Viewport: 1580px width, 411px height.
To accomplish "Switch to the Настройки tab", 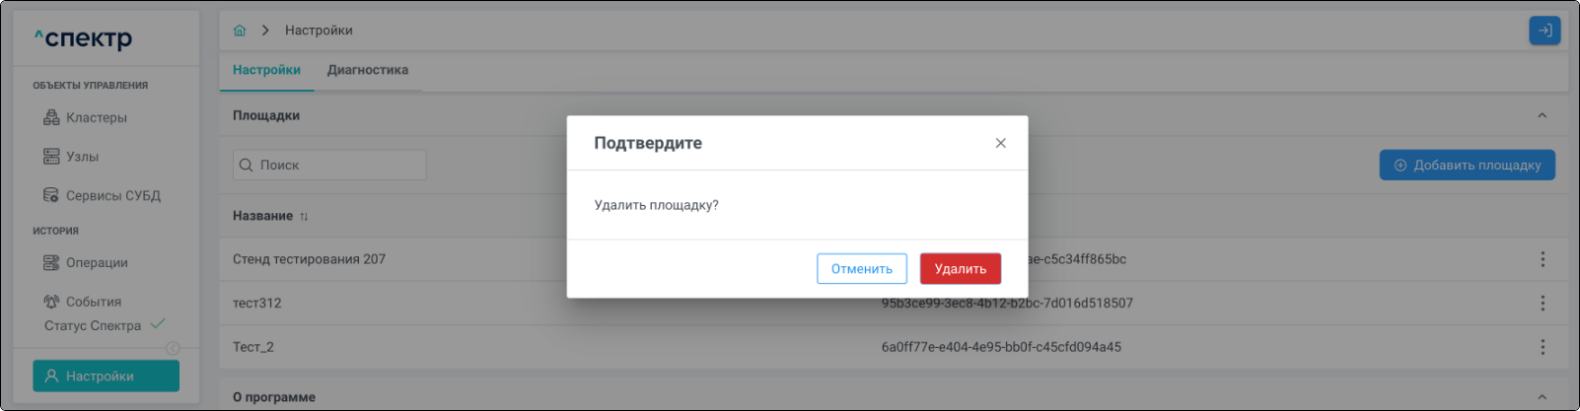I will tap(266, 70).
